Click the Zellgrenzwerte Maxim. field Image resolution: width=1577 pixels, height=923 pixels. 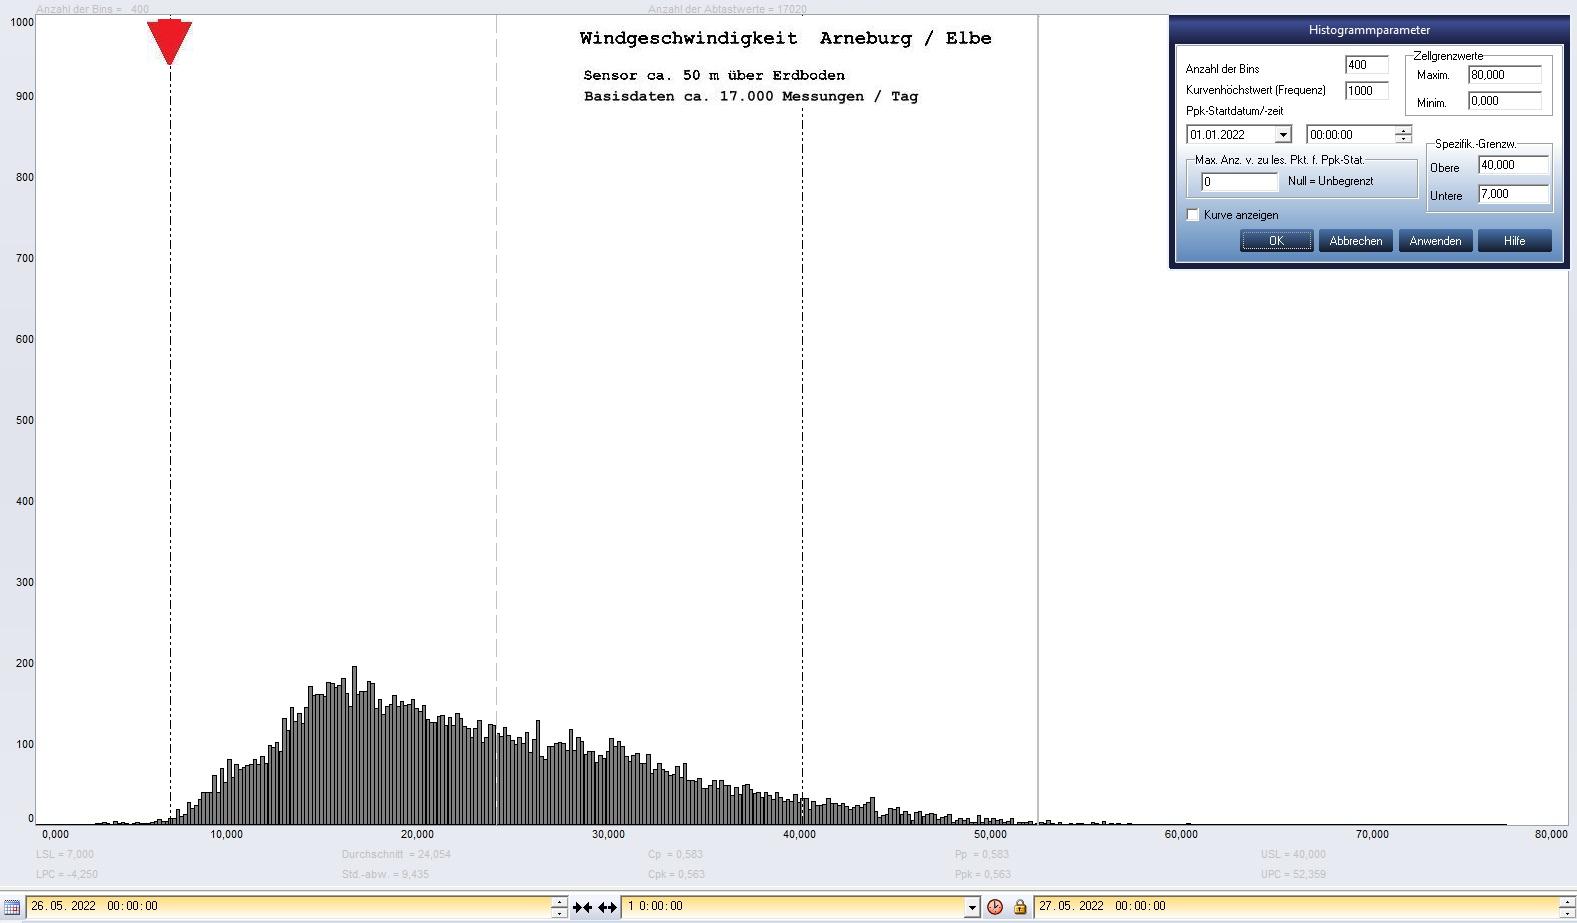point(1505,75)
